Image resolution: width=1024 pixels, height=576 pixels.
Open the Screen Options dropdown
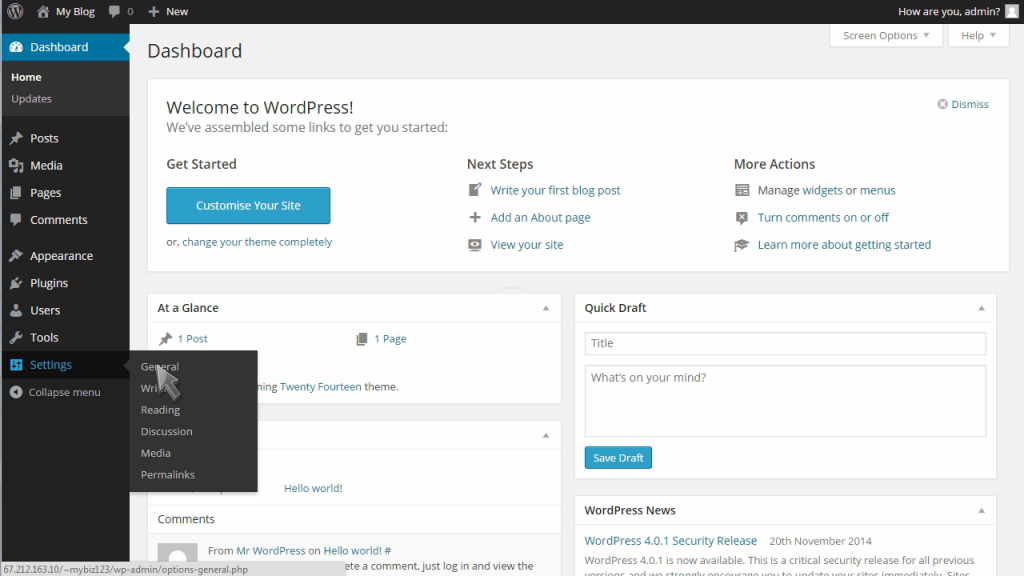pyautogui.click(x=884, y=35)
